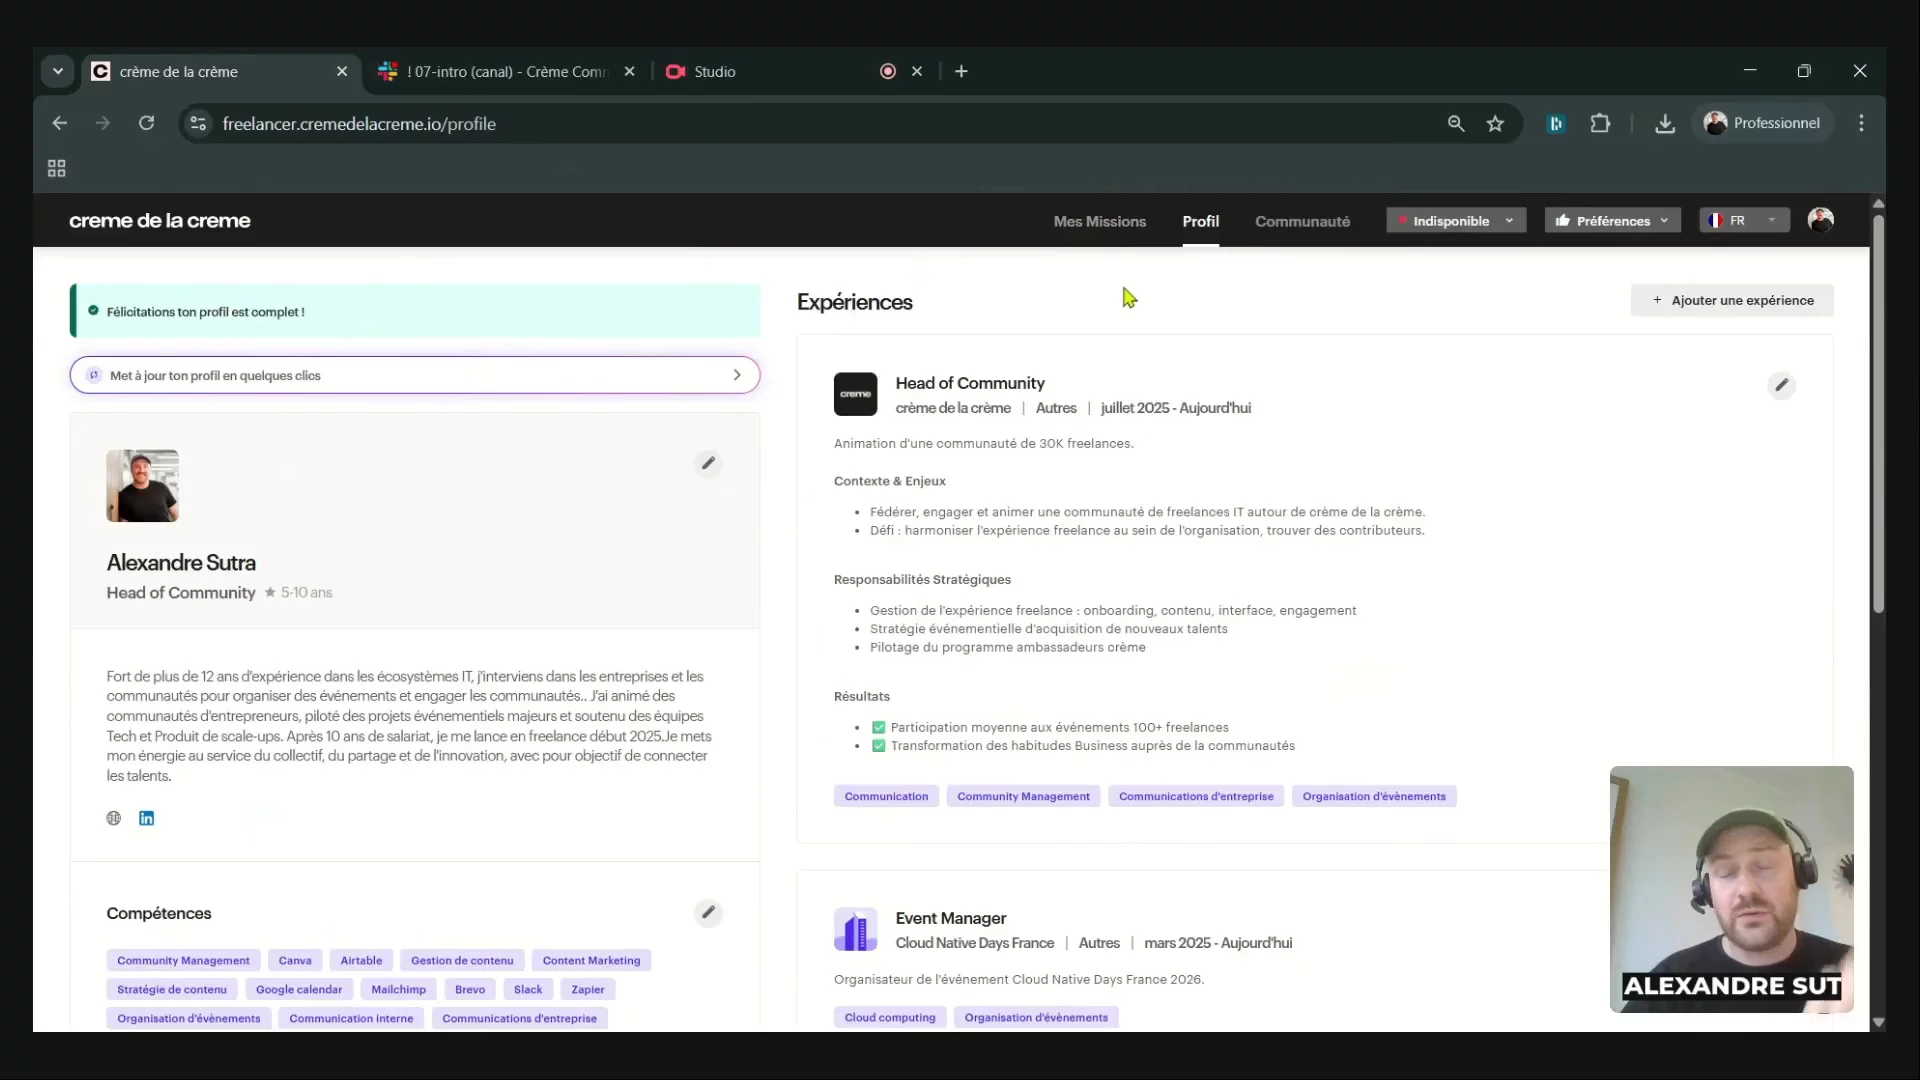The width and height of the screenshot is (1920, 1080).
Task: Click Organisation d'évènements tag under Head of Community
Action: [1374, 796]
